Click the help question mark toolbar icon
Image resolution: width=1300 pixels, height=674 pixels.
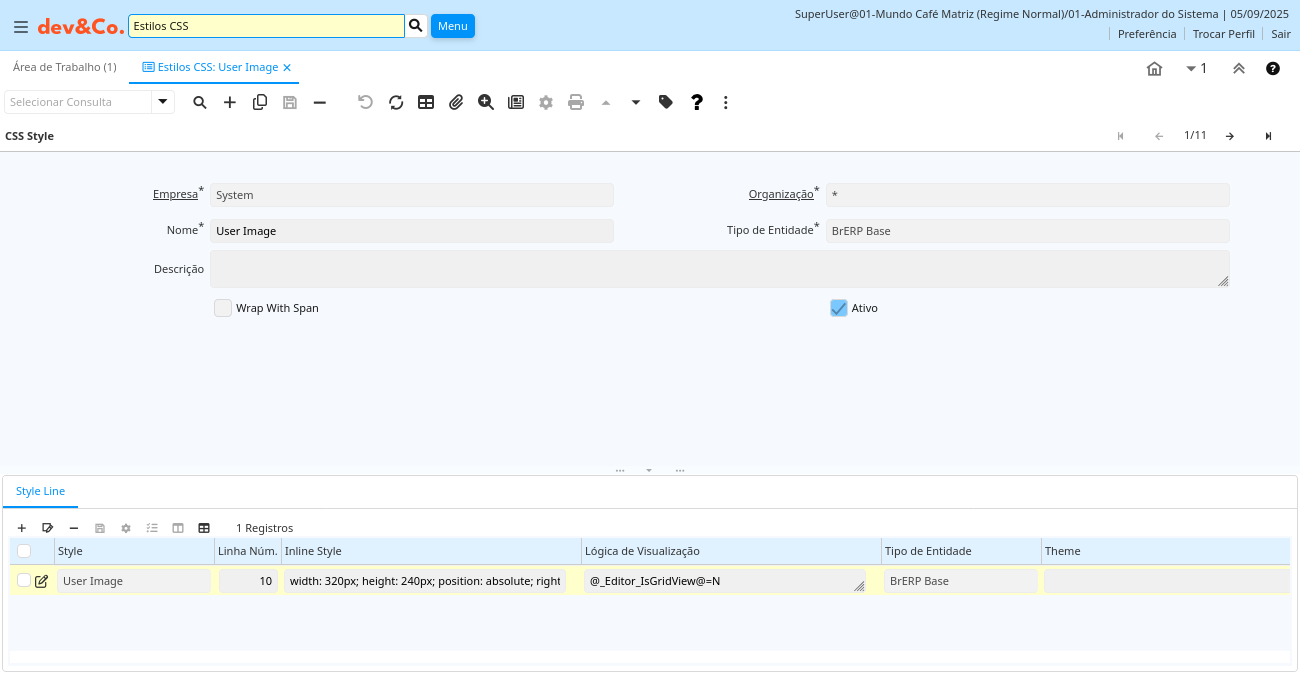point(697,102)
